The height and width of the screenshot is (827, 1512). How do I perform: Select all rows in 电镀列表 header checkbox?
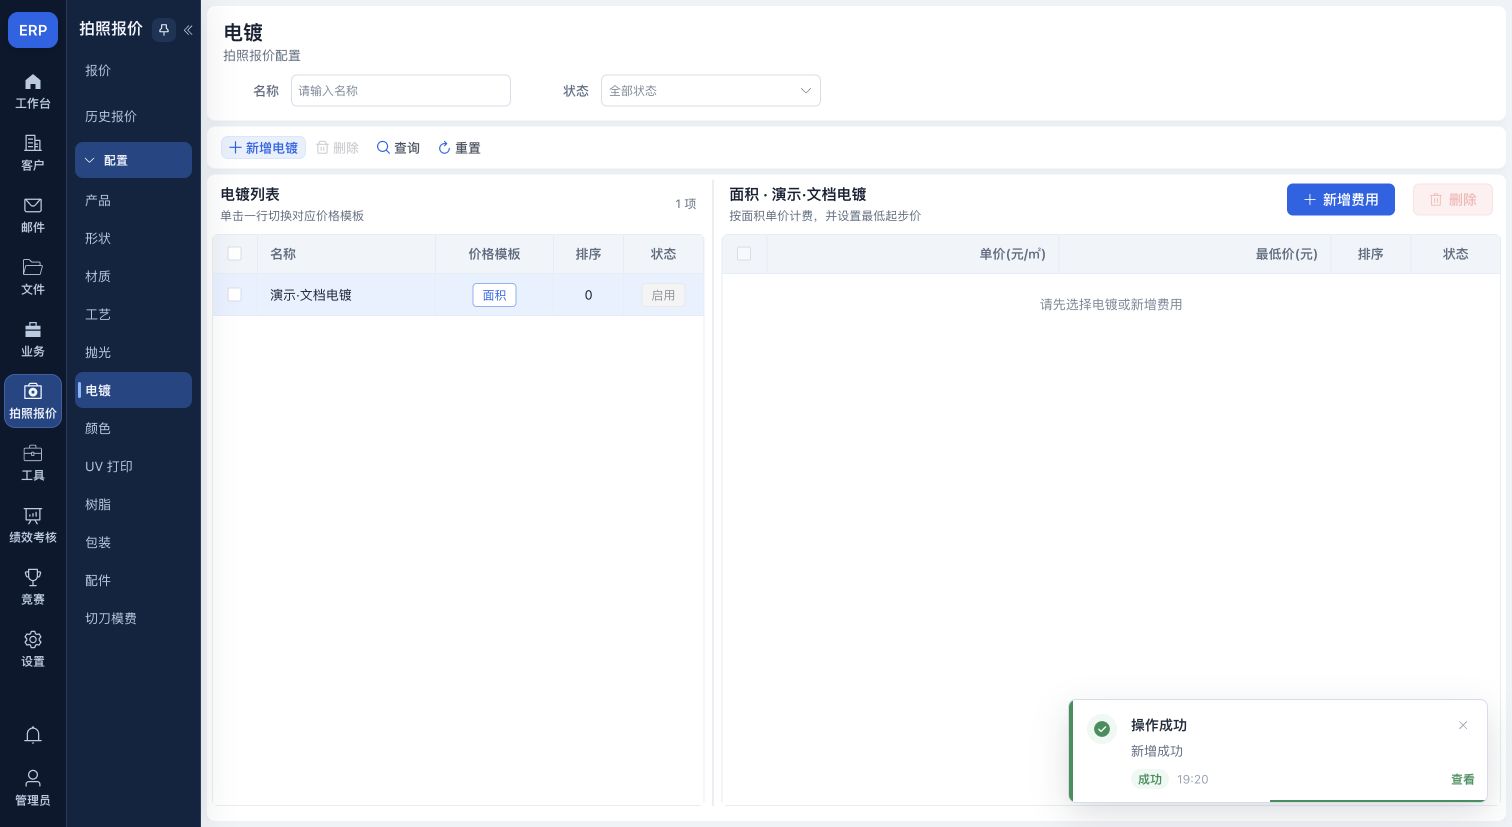235,254
